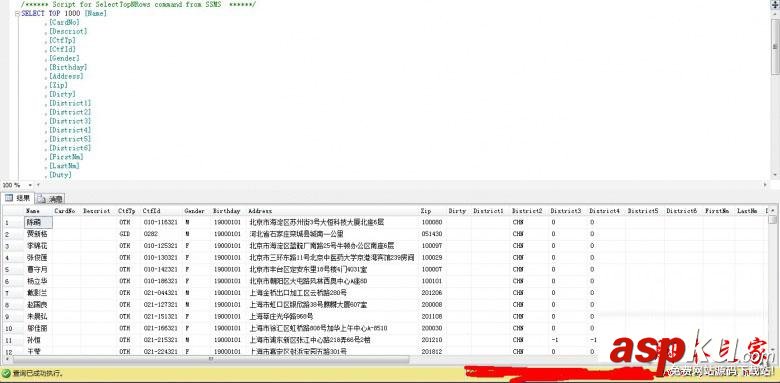The width and height of the screenshot is (780, 383).
Task: Click [Address] in the query editor
Action: pos(66,76)
